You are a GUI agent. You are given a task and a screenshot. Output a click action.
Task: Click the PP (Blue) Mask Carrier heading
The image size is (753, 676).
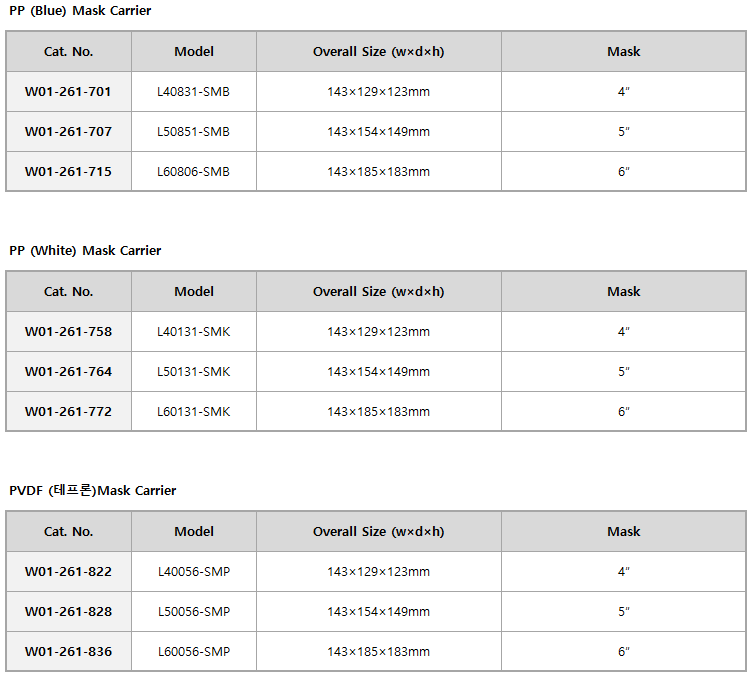tap(80, 11)
